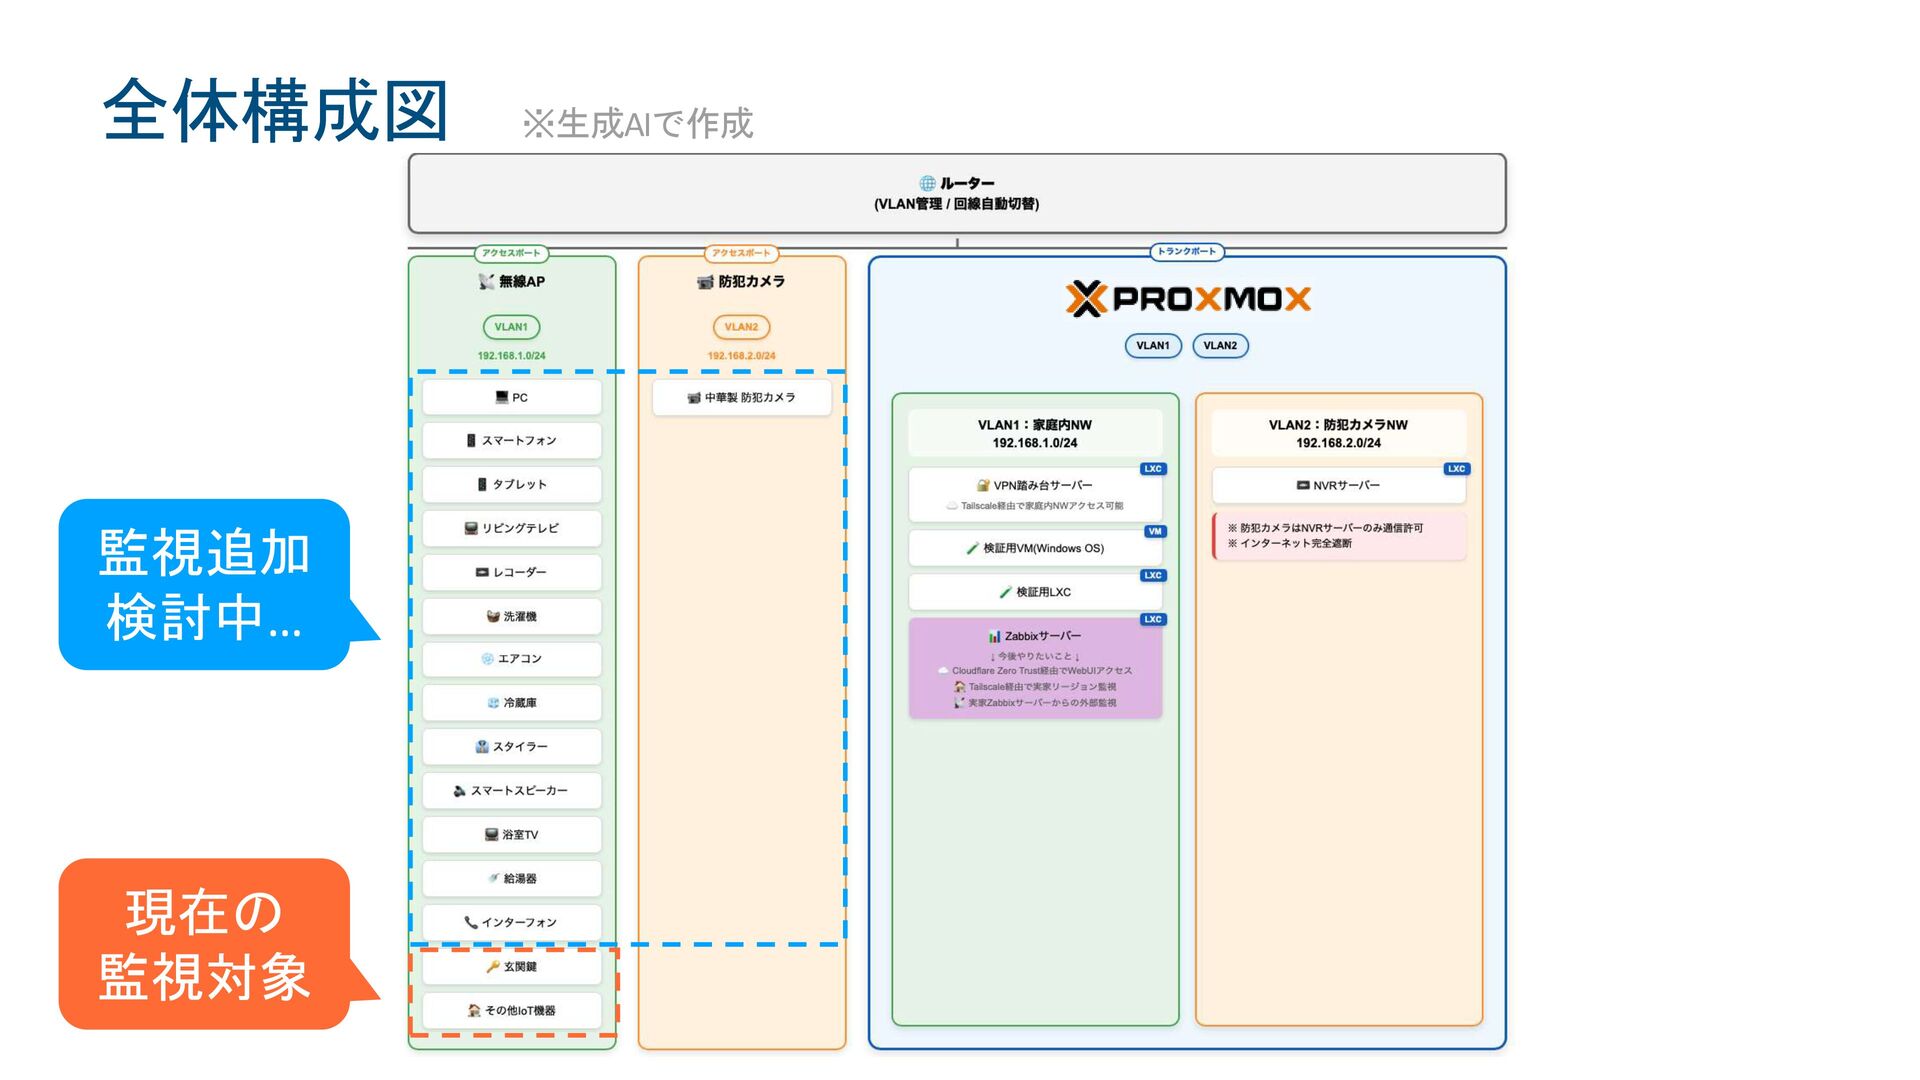
Task: Click the blue 監視追加検討中 callout
Action: (204, 585)
